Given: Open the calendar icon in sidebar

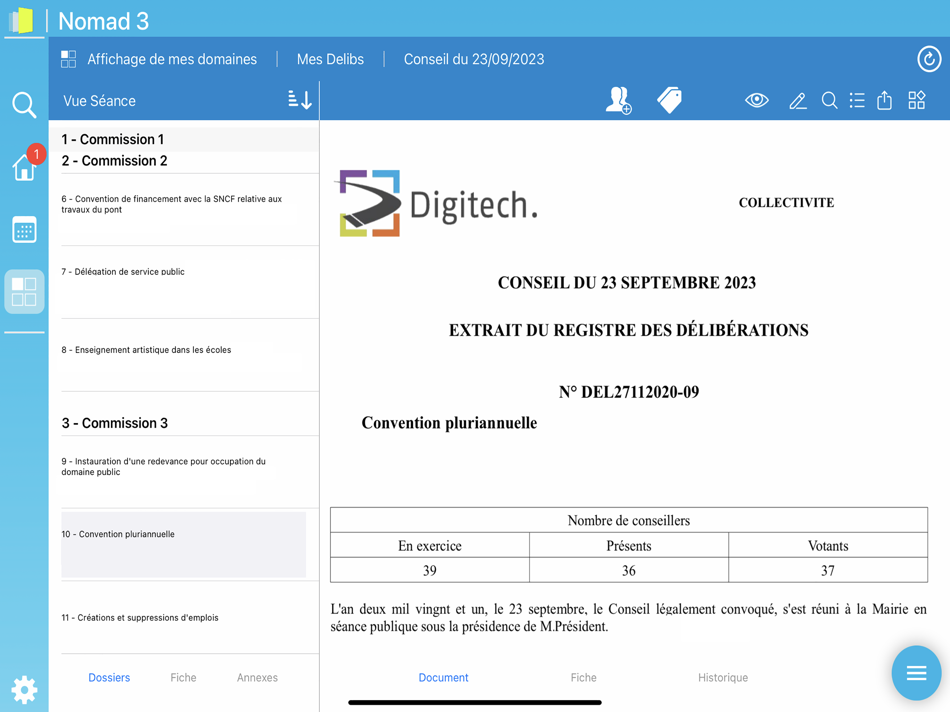Looking at the screenshot, I should 24,230.
